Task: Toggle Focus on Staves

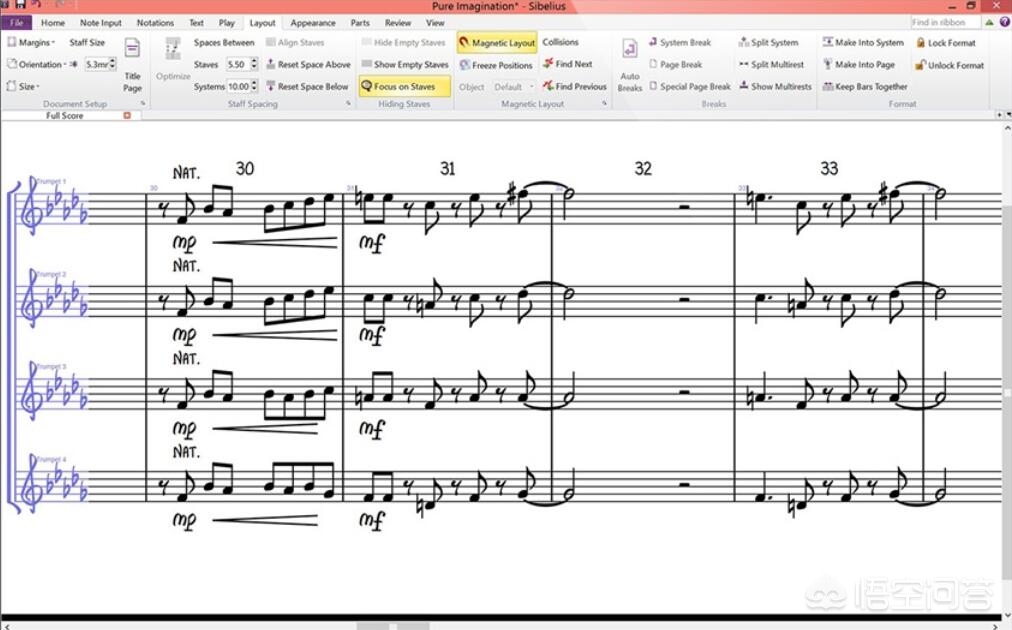Action: point(405,86)
